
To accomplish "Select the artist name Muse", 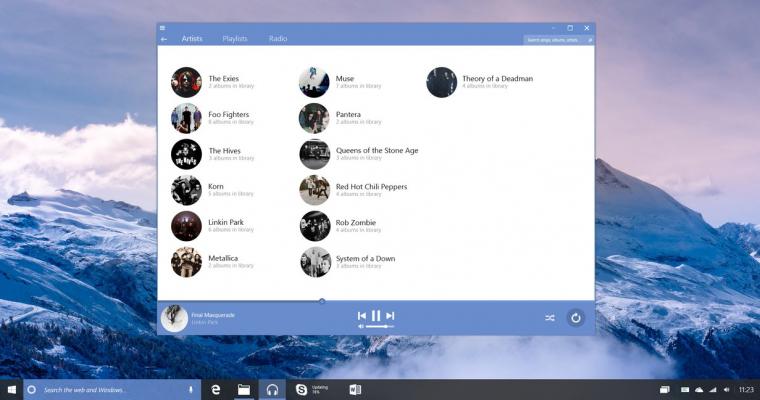I will pos(345,79).
